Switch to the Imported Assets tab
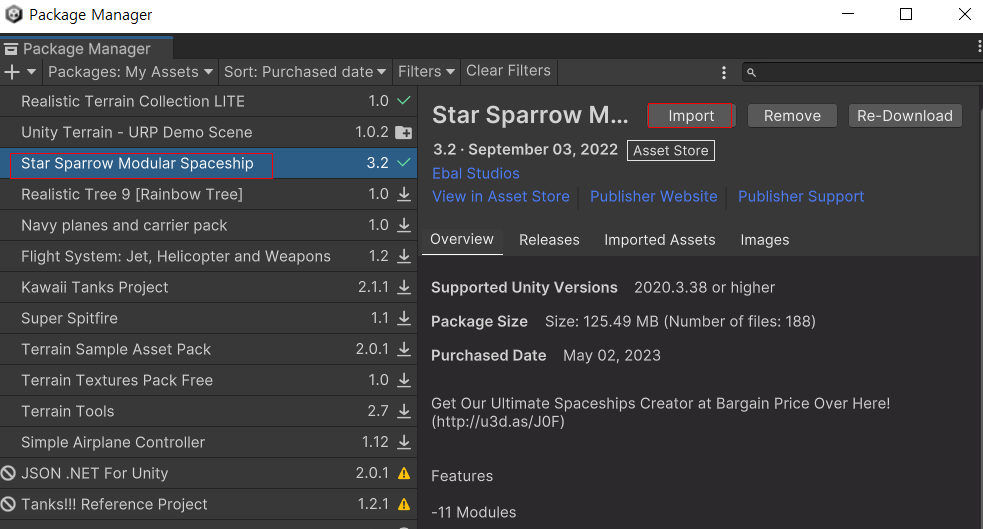The width and height of the screenshot is (983, 529). click(660, 240)
